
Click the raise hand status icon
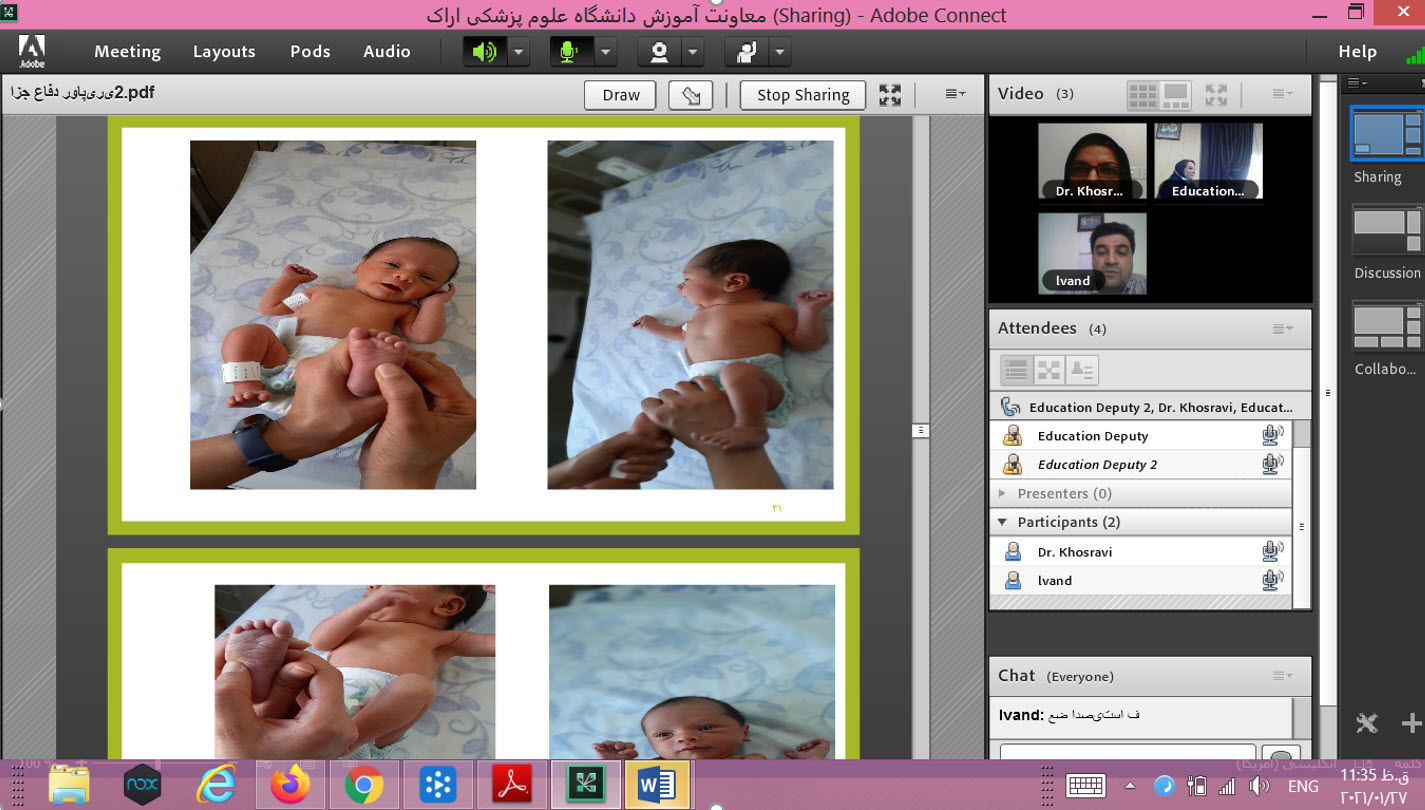746,51
